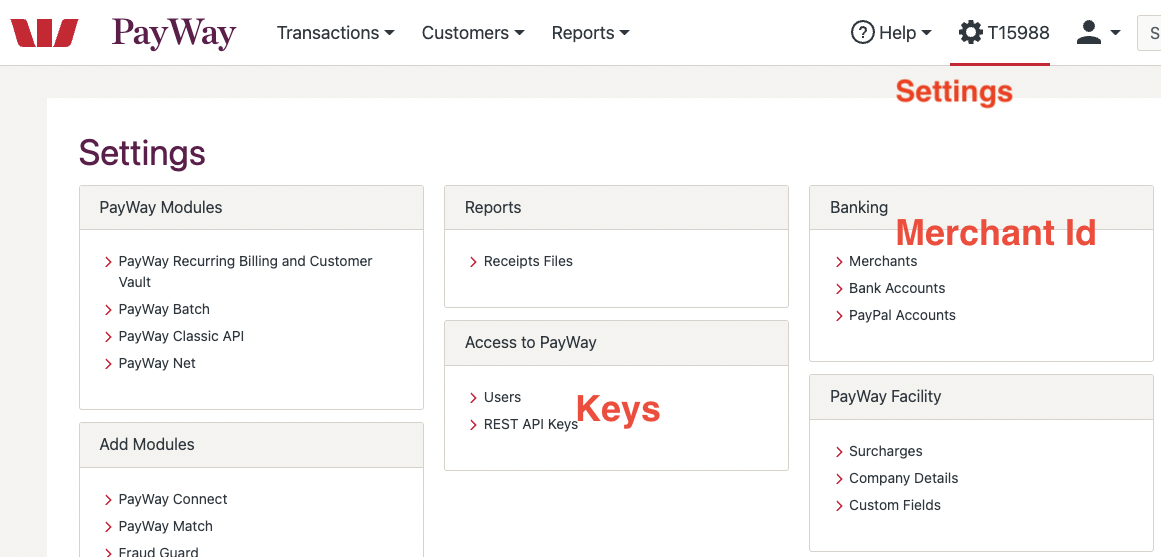This screenshot has height=557, width=1161.
Task: Open PayWay Match under Add Modules
Action: click(x=165, y=526)
